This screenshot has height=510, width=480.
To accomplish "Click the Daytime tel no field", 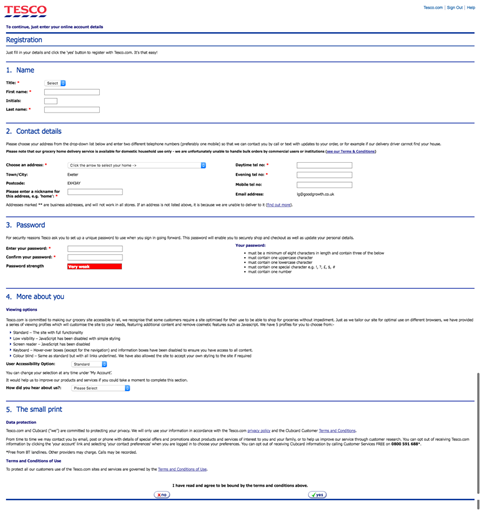I will [324, 165].
